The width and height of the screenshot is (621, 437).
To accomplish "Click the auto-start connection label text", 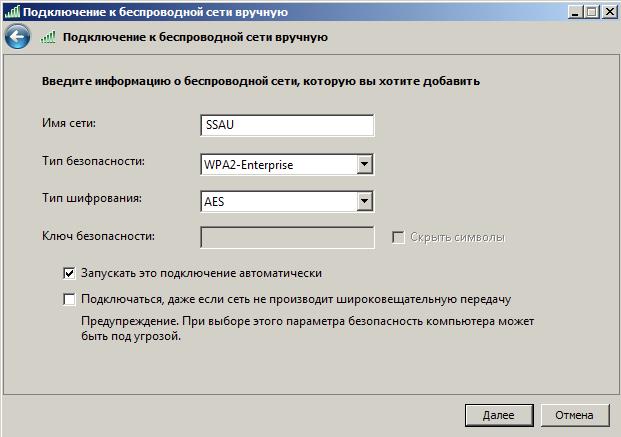I will 201,273.
